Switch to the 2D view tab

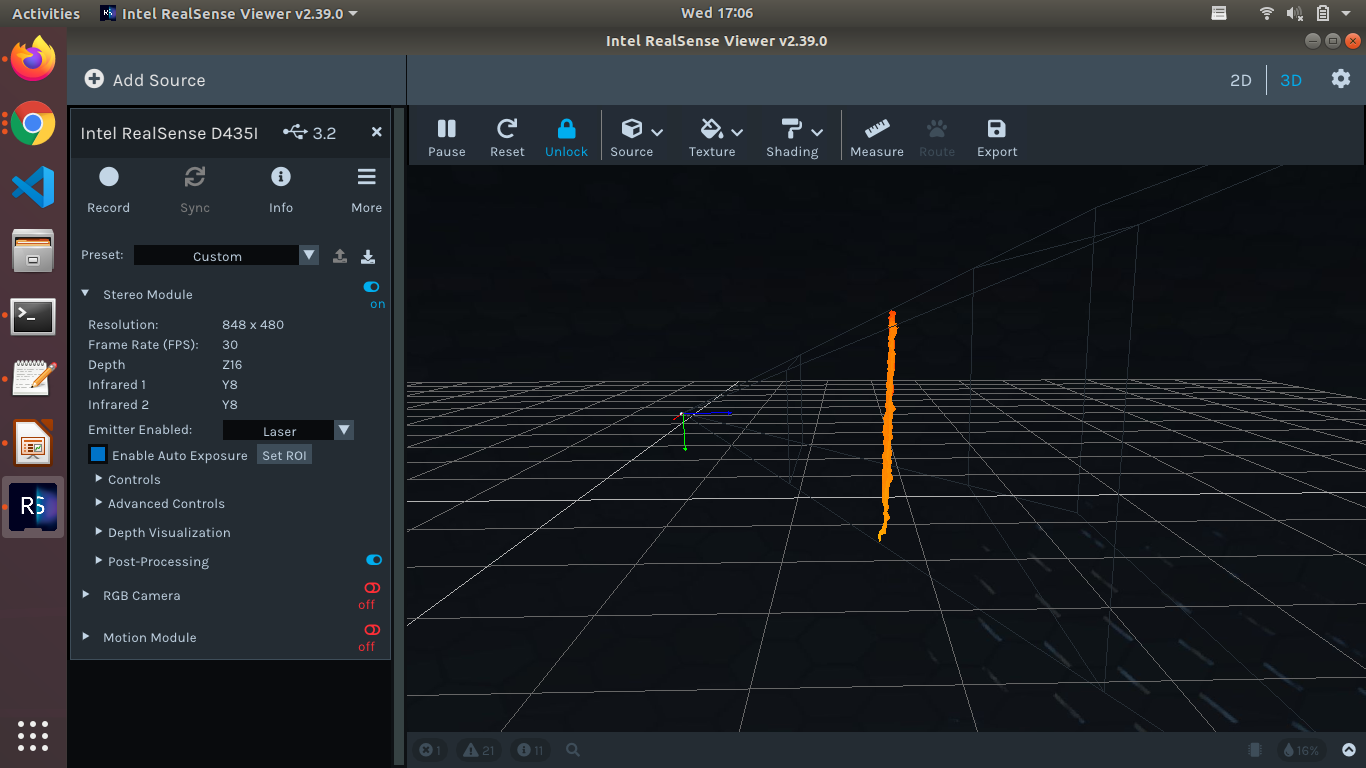coord(1240,80)
